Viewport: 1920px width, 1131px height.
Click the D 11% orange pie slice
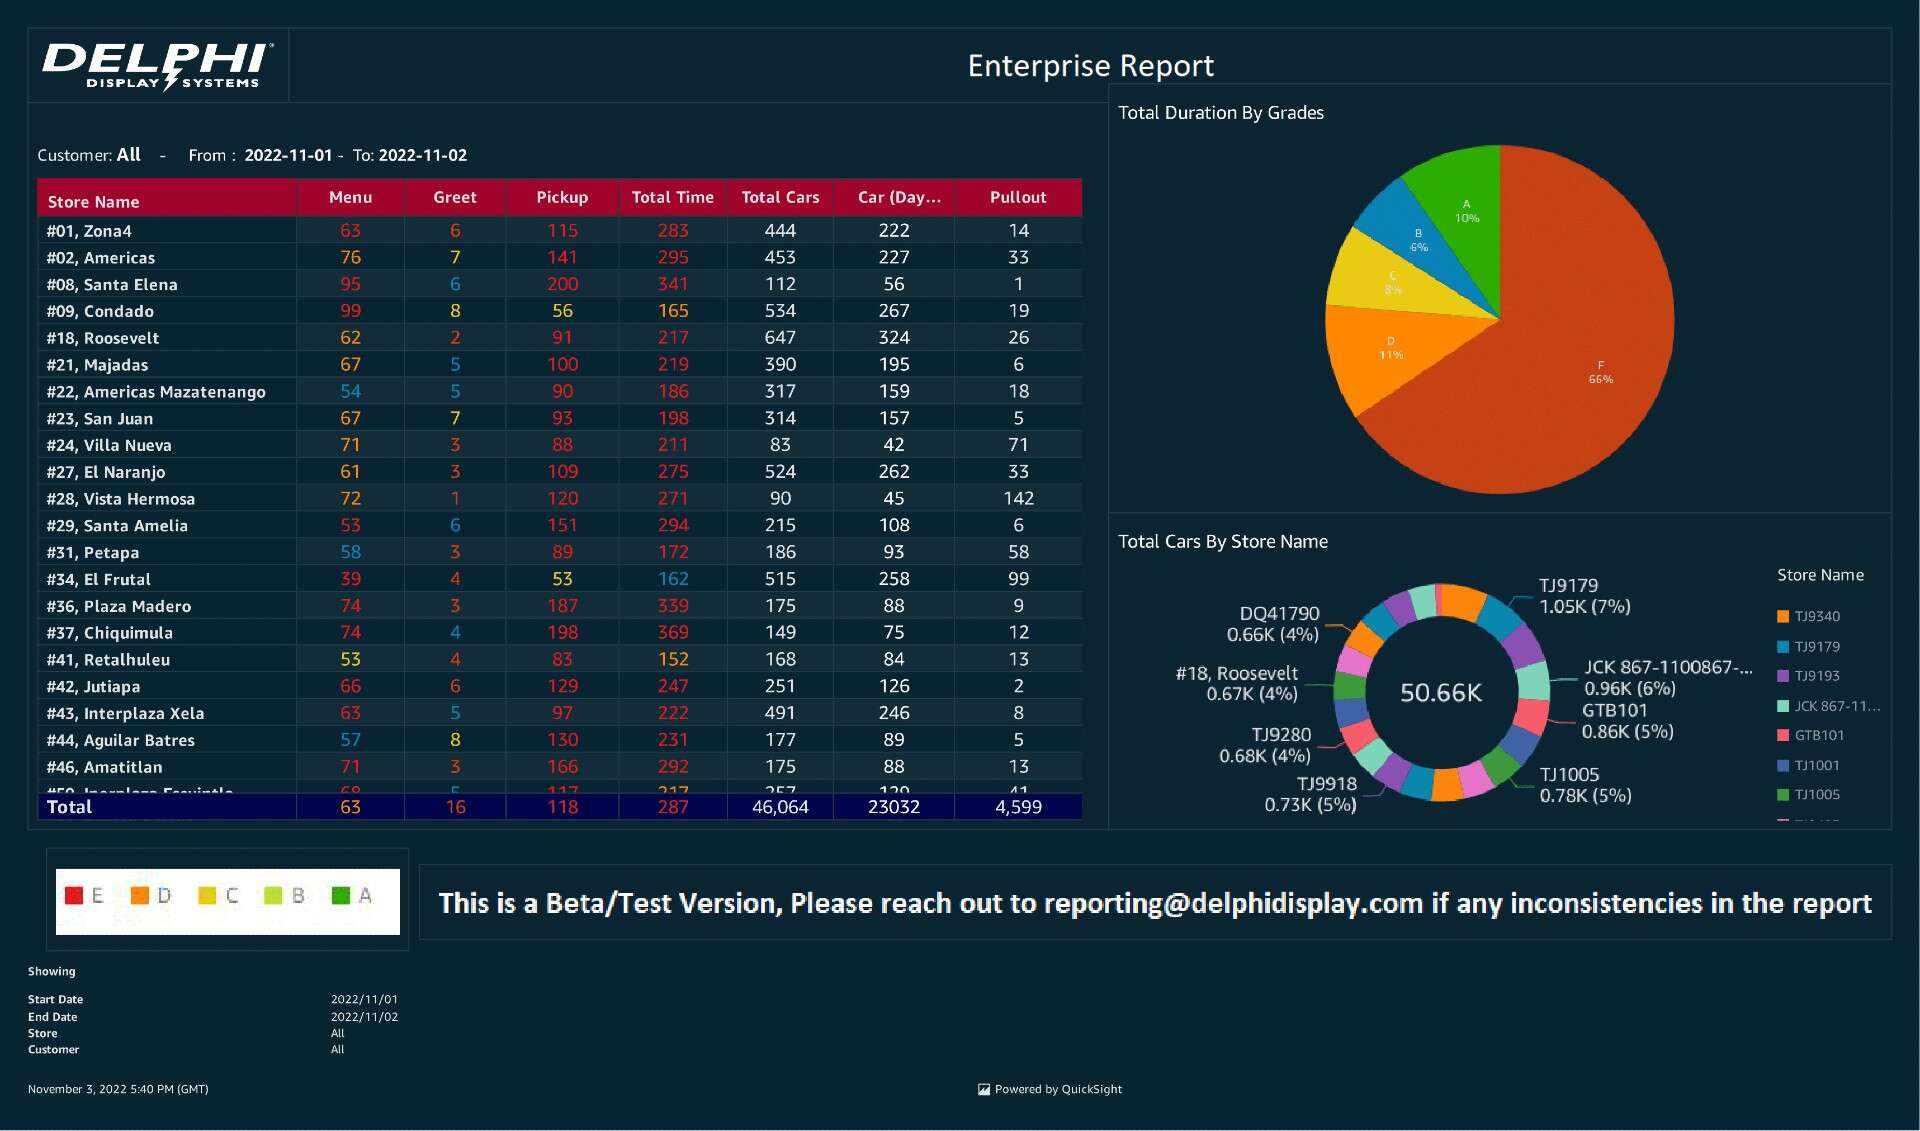[x=1390, y=348]
